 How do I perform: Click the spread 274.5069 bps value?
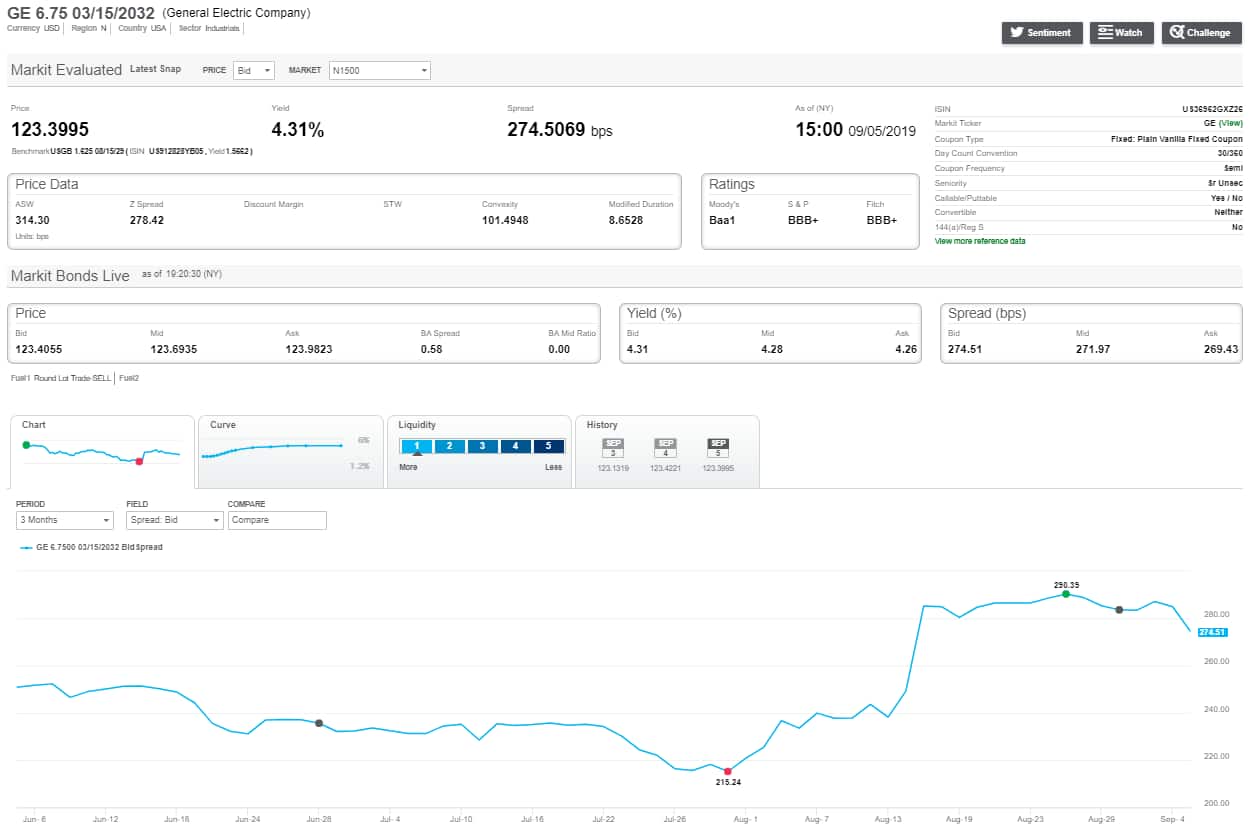(560, 130)
